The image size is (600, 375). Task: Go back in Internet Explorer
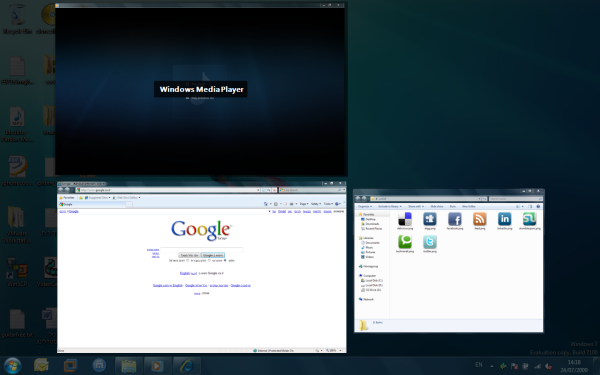click(x=61, y=190)
